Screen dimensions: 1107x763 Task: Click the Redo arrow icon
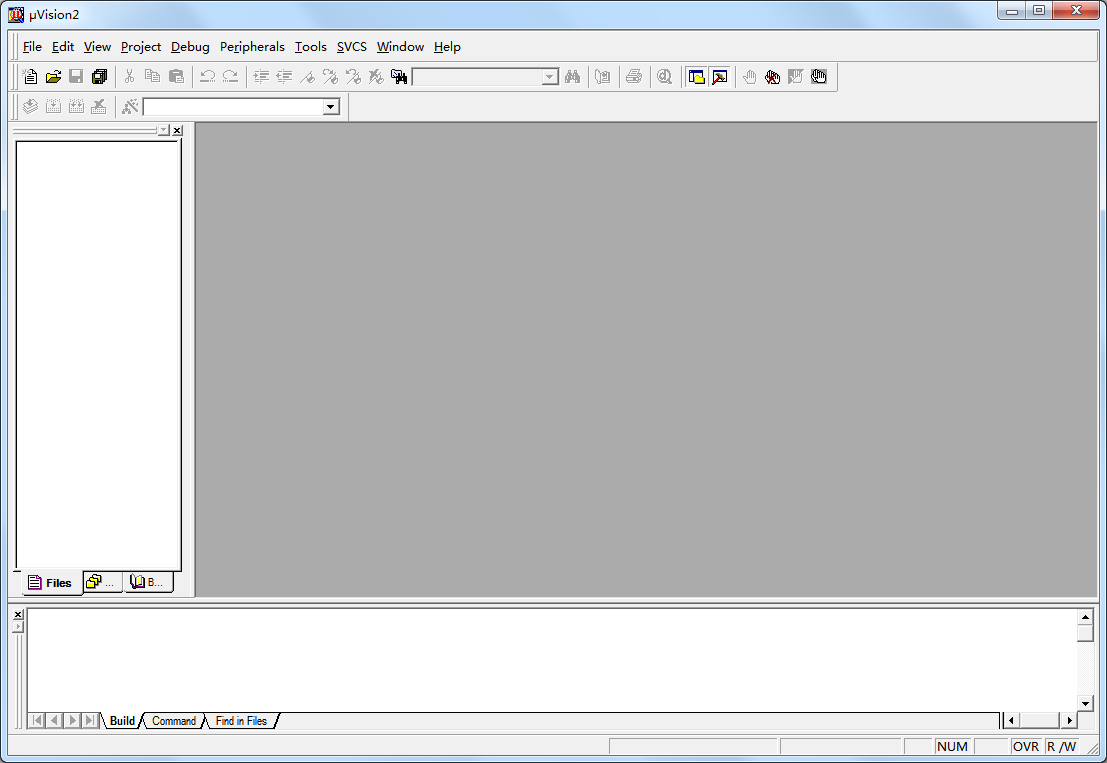pos(230,77)
